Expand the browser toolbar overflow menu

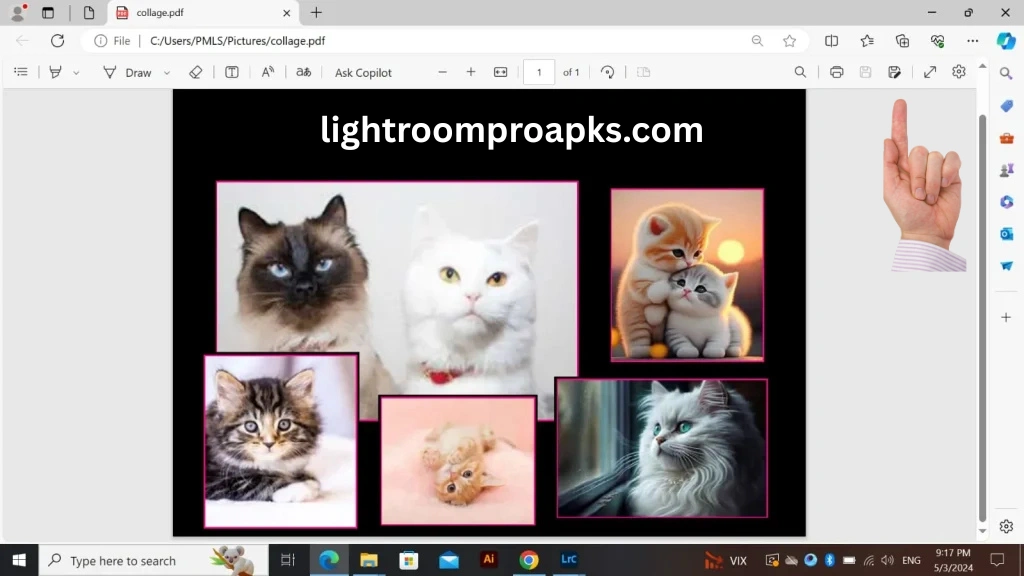pos(972,40)
